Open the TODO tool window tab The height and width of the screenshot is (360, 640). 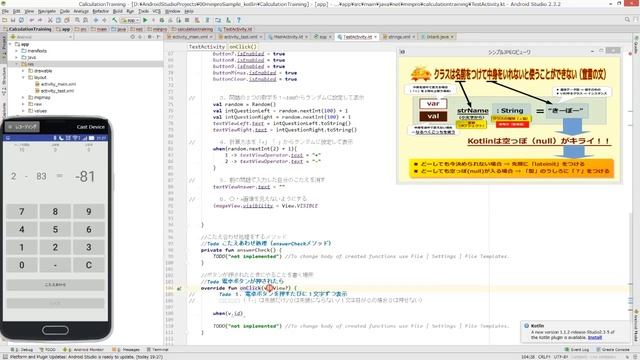[x=47, y=350]
